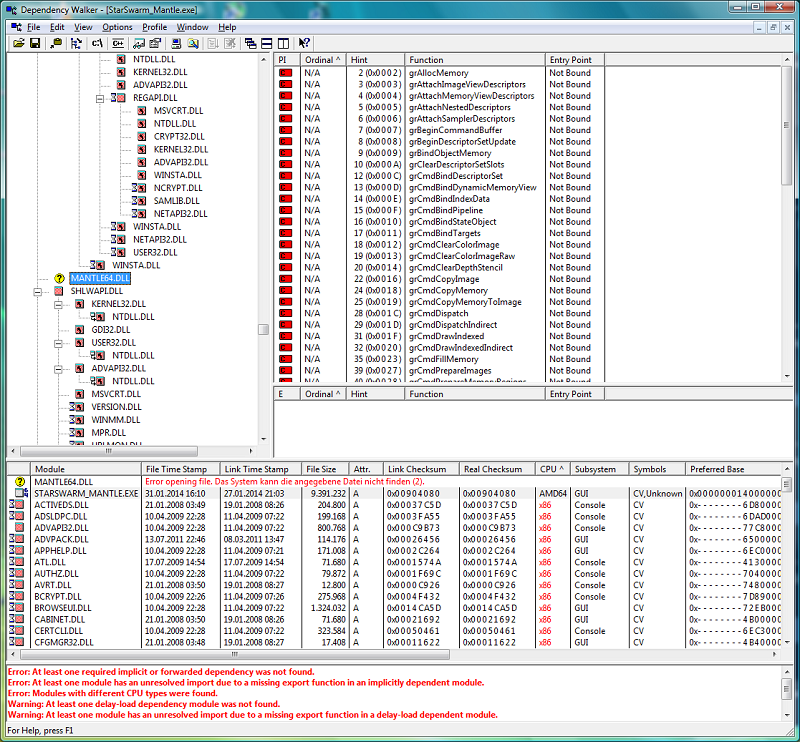Open the System Information toolbar icon
The height and width of the screenshot is (742, 800).
(176, 43)
